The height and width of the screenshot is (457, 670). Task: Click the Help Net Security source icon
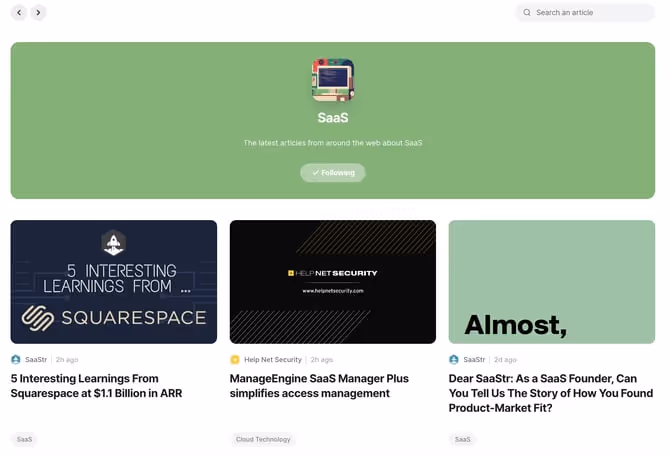click(x=235, y=360)
